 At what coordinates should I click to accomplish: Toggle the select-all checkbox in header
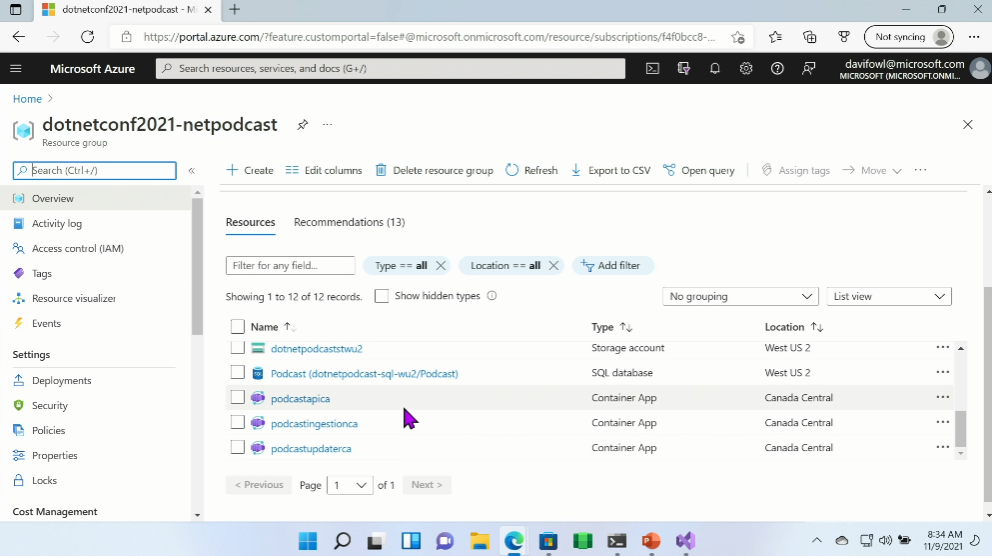click(238, 327)
